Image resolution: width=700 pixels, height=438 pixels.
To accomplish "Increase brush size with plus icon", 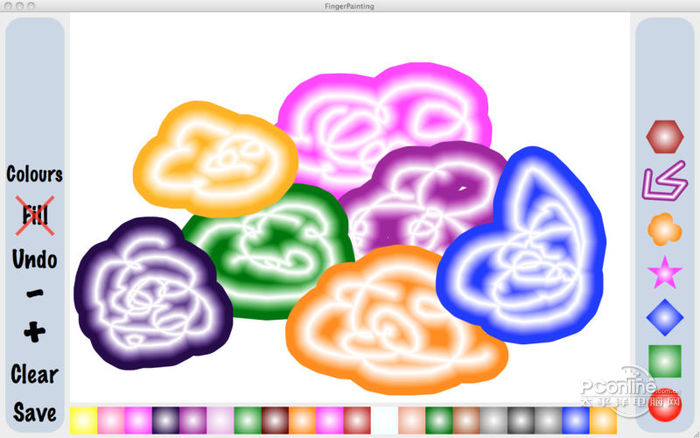I will (x=35, y=332).
